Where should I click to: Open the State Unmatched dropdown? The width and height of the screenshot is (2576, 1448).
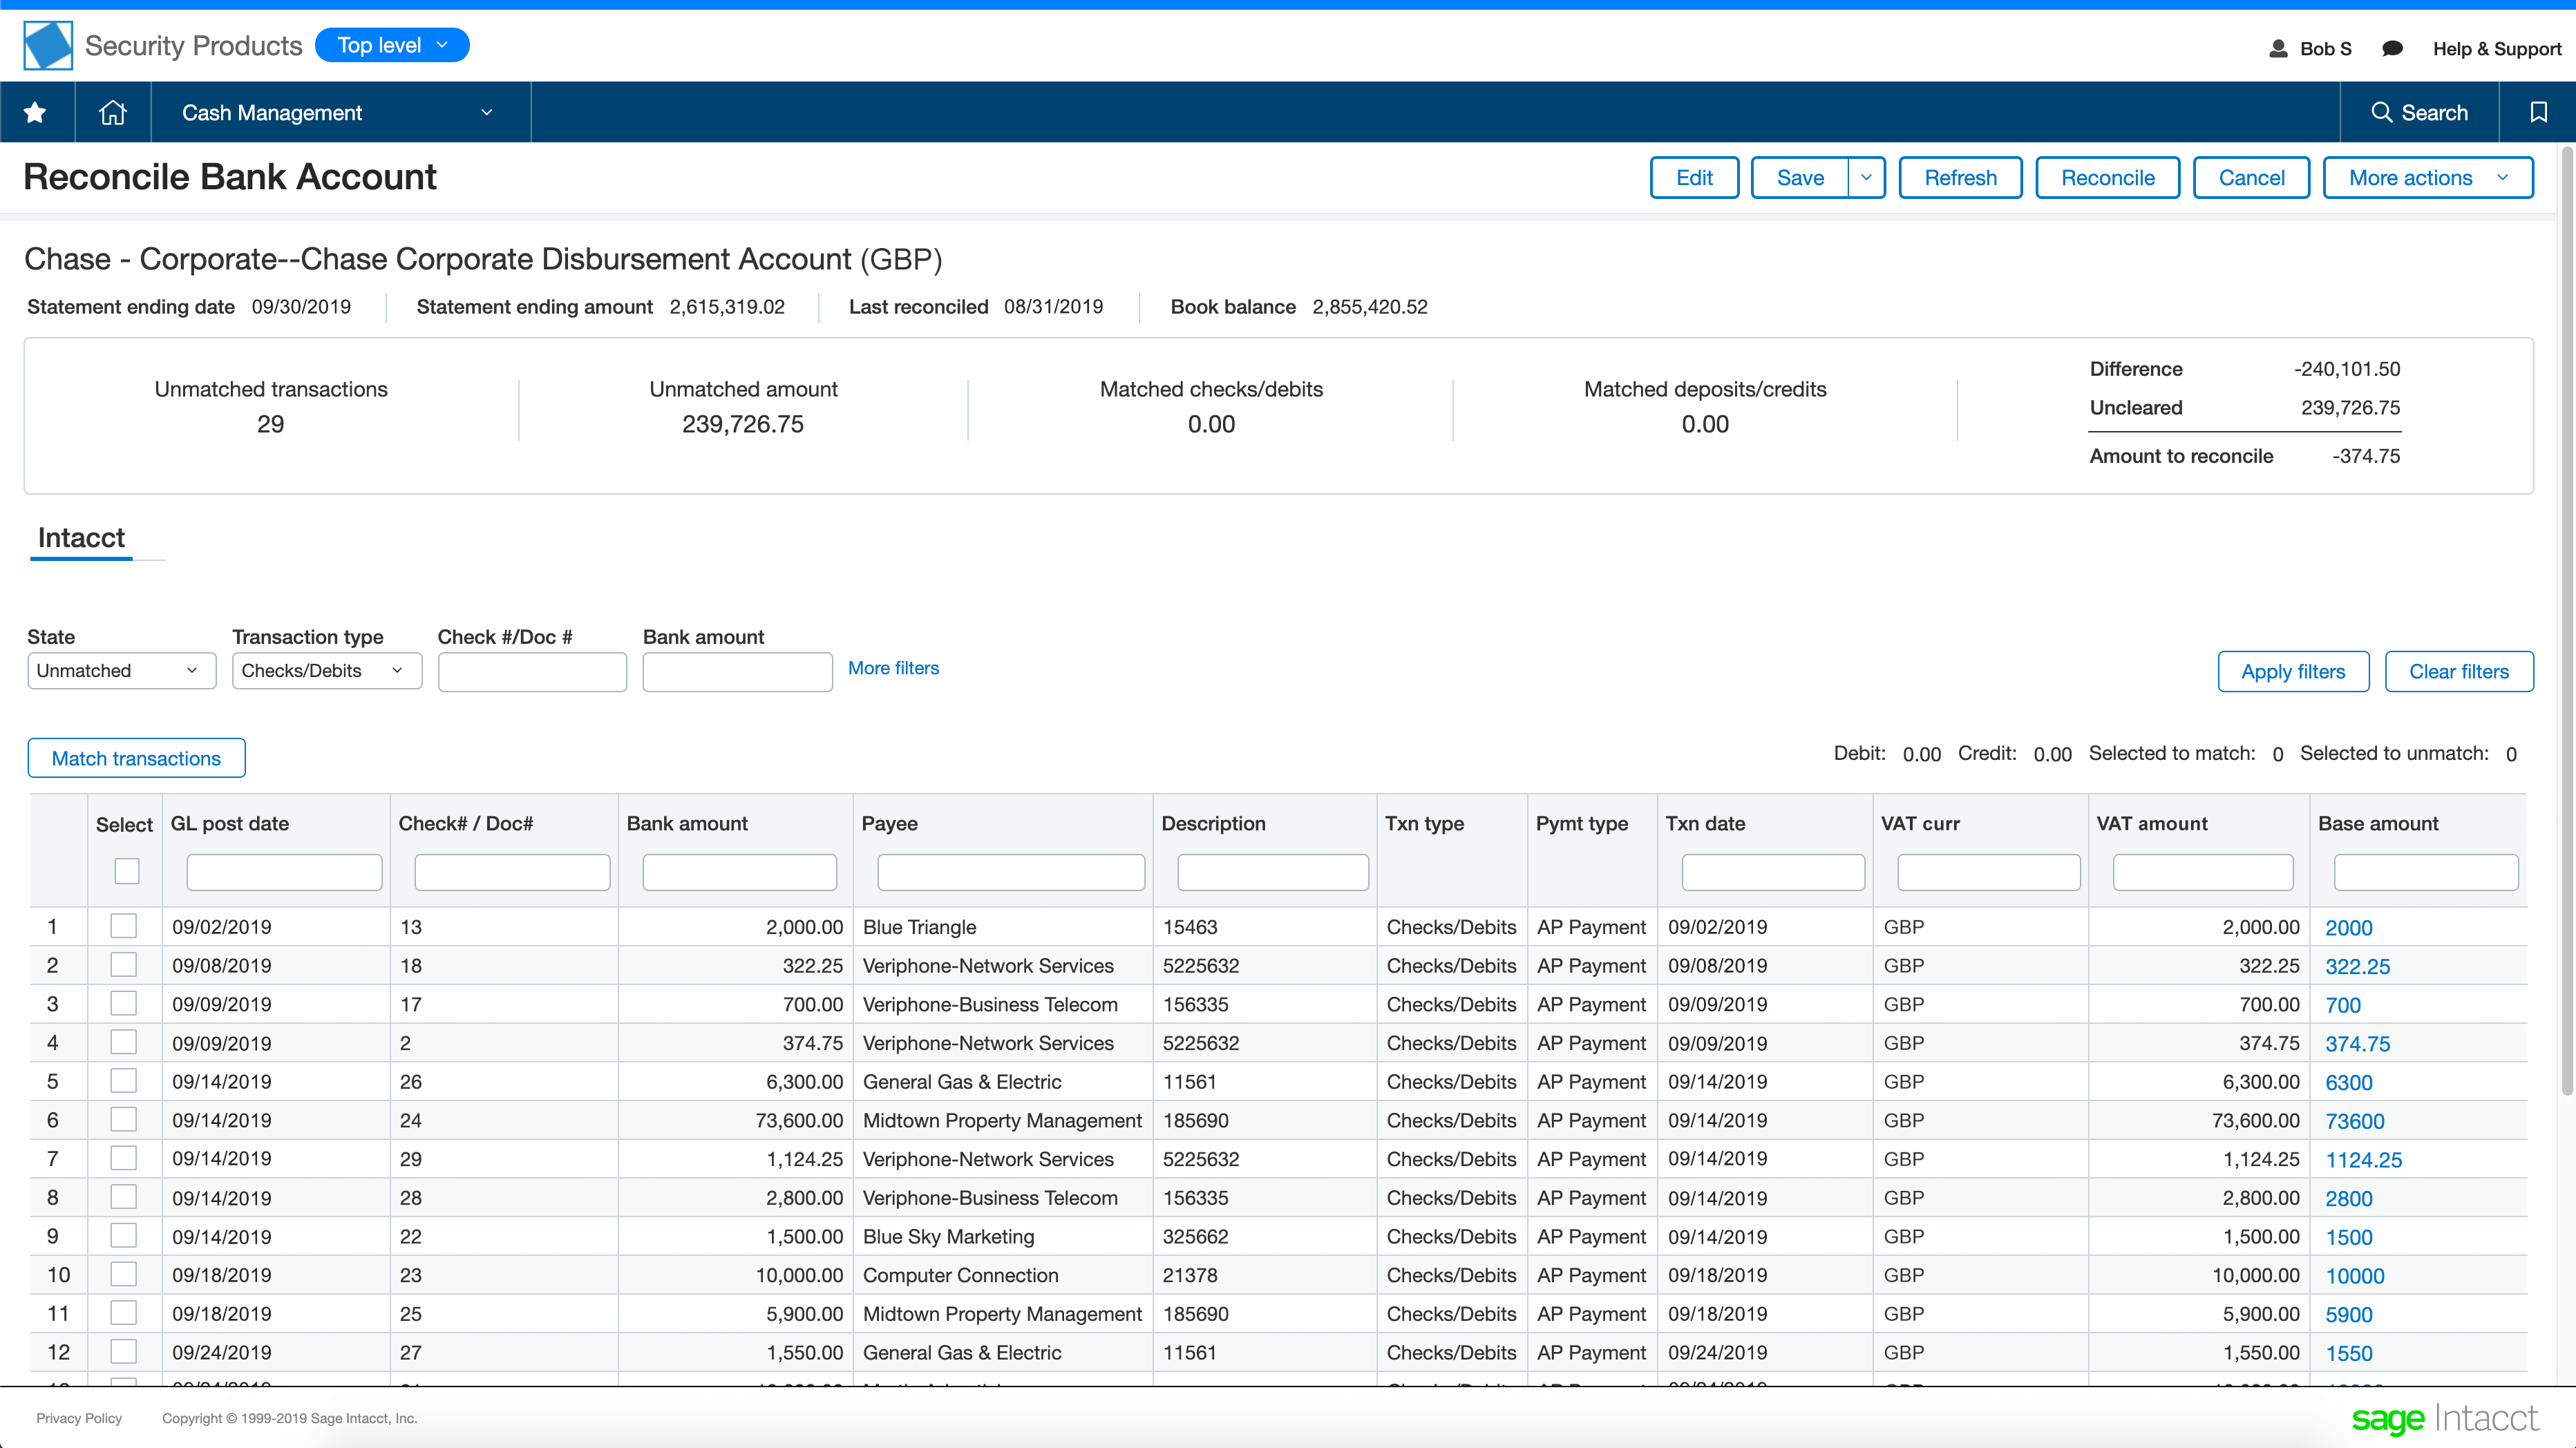point(120,670)
